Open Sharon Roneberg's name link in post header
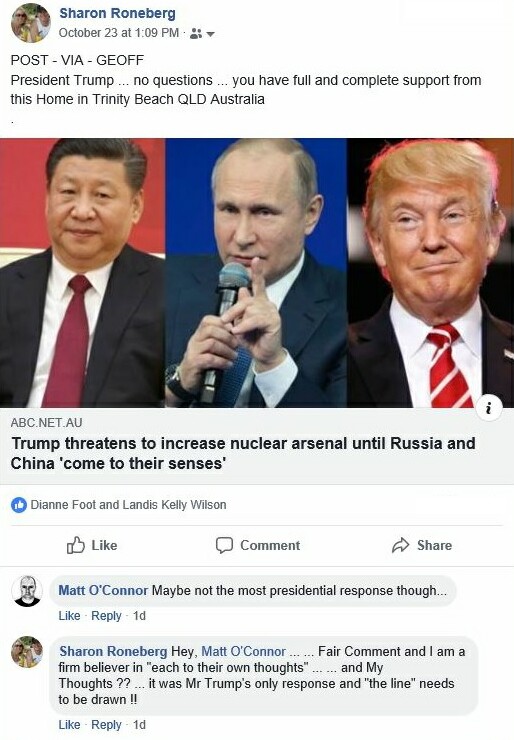514x740 pixels. pos(117,13)
